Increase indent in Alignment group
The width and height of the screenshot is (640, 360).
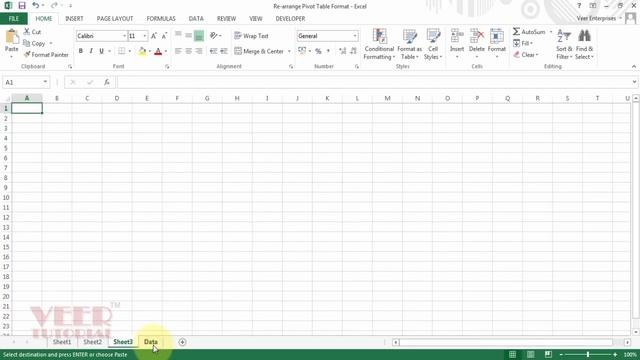[224, 51]
